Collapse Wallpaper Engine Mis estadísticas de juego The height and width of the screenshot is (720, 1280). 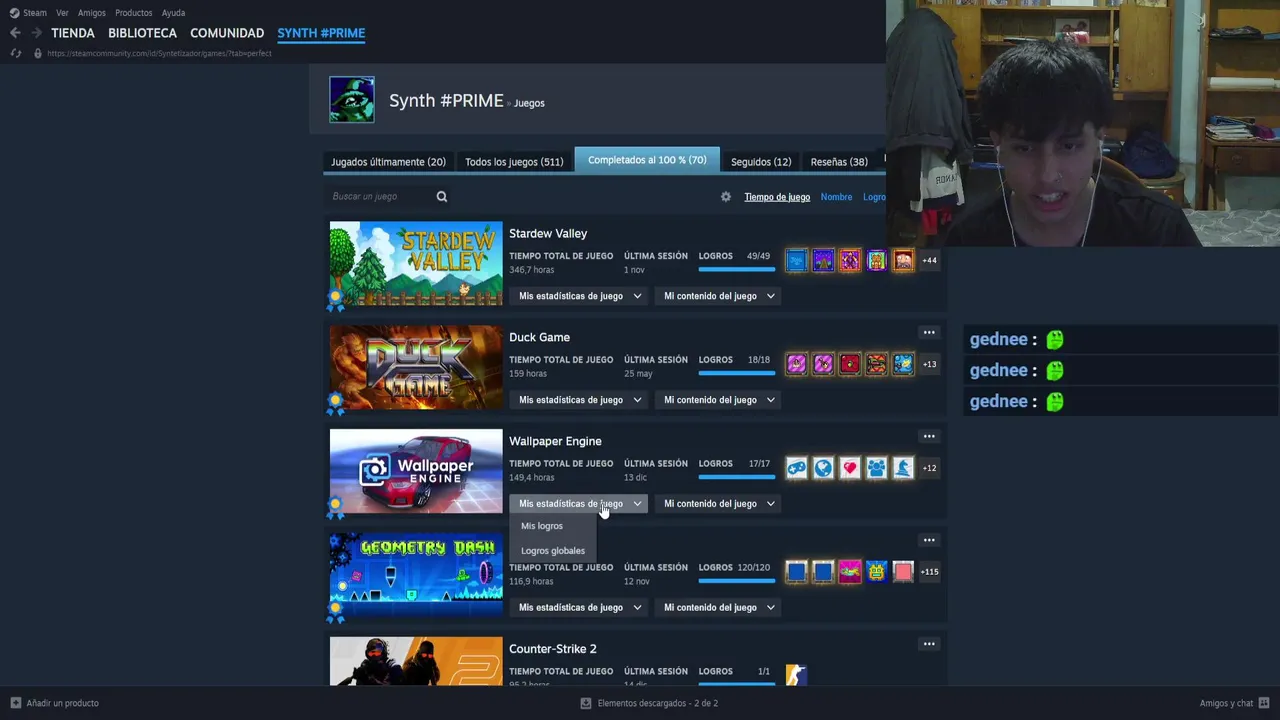(580, 504)
